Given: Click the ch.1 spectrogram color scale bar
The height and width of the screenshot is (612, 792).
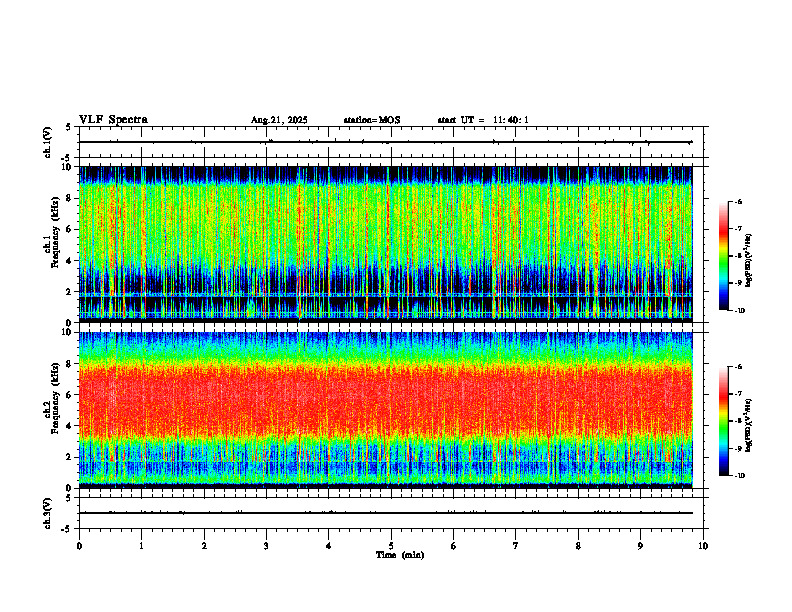Looking at the screenshot, I should click(x=723, y=256).
